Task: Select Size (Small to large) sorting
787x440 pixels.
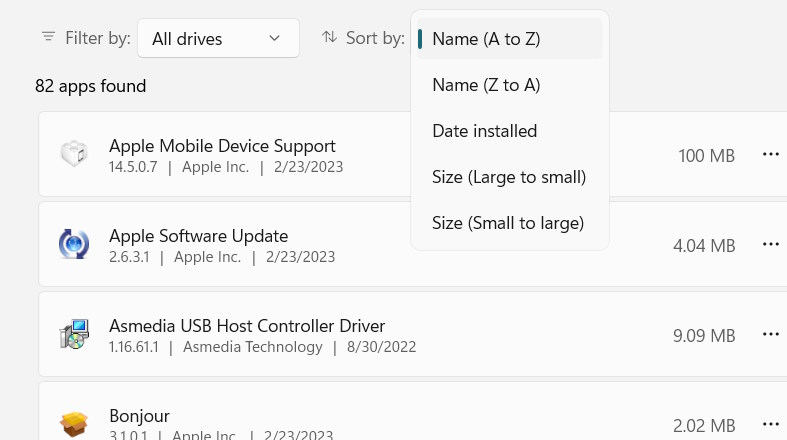Action: tap(508, 223)
